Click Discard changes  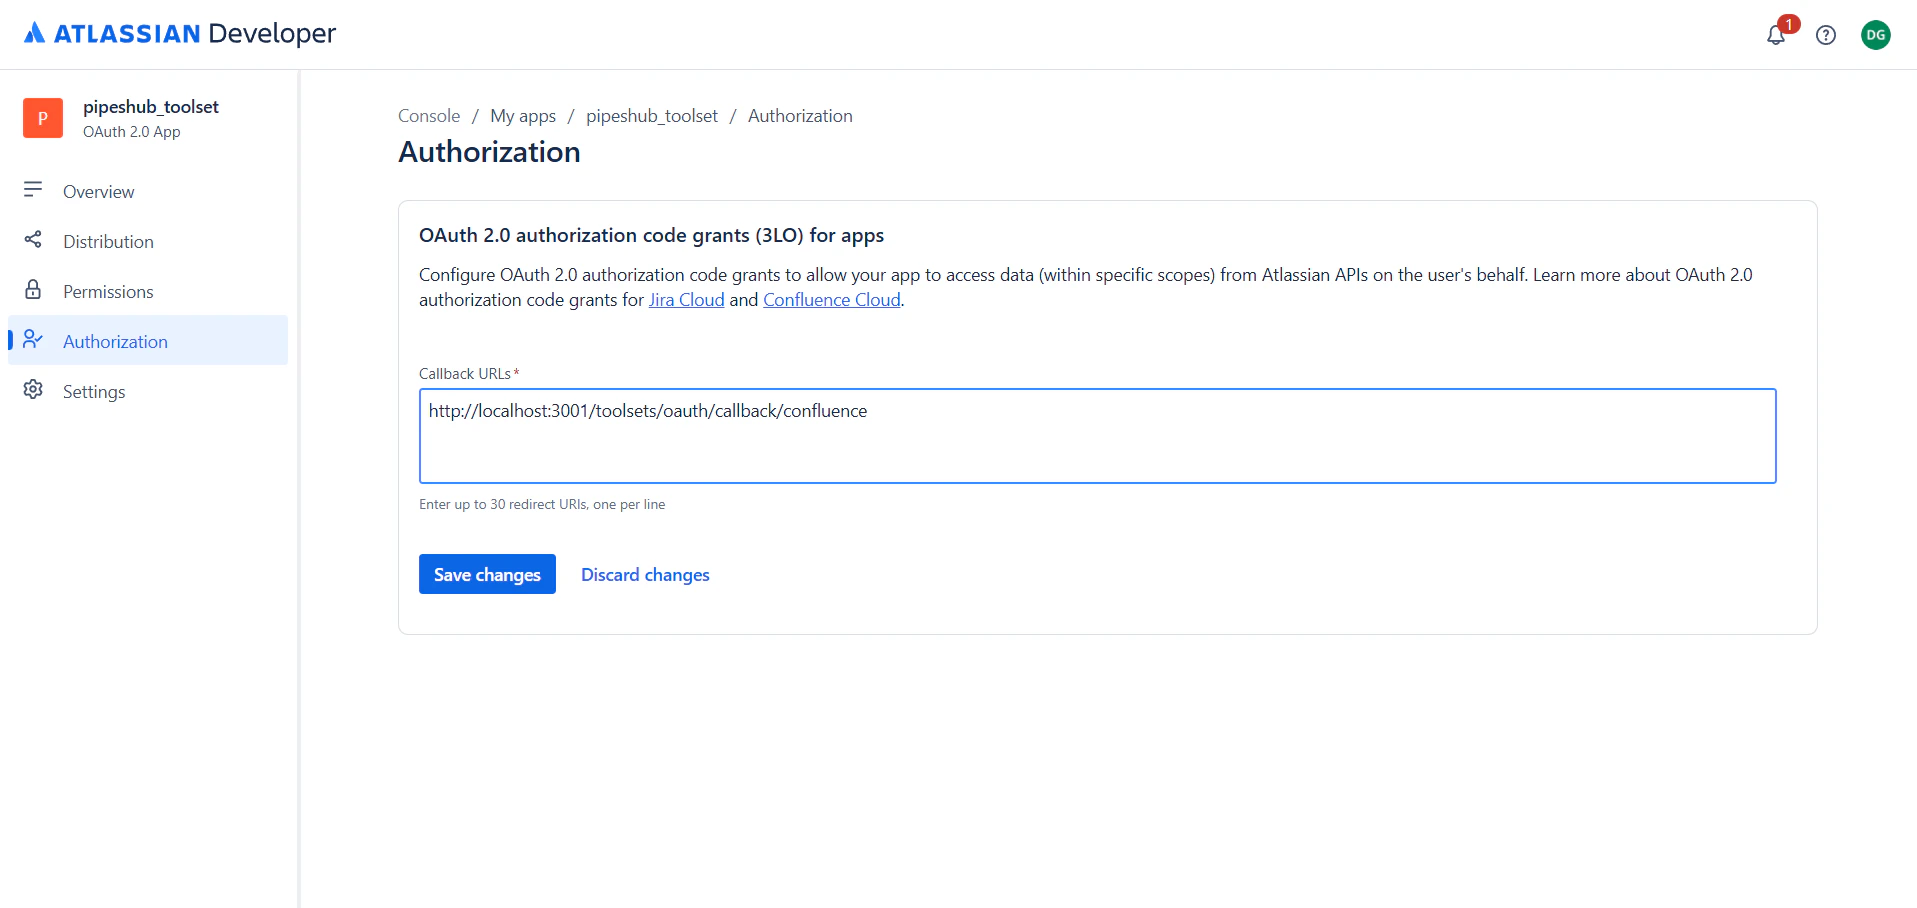click(x=644, y=574)
